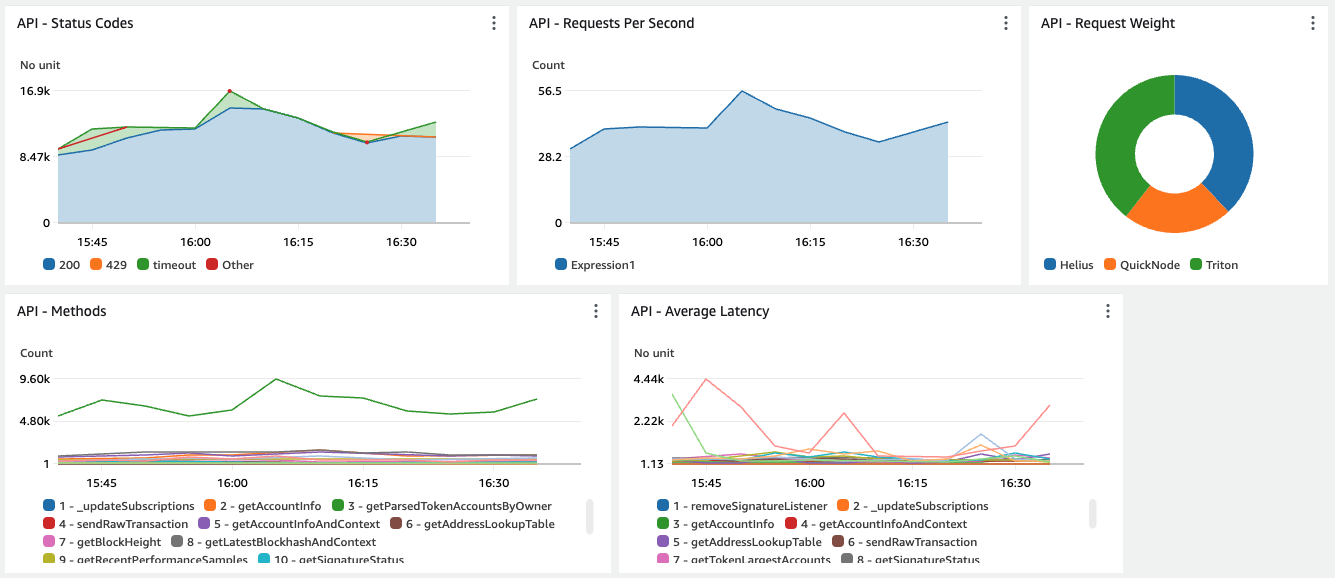
Task: Toggle Methods legend 5 - getAccountInfoAndContext
Action: pyautogui.click(x=289, y=524)
